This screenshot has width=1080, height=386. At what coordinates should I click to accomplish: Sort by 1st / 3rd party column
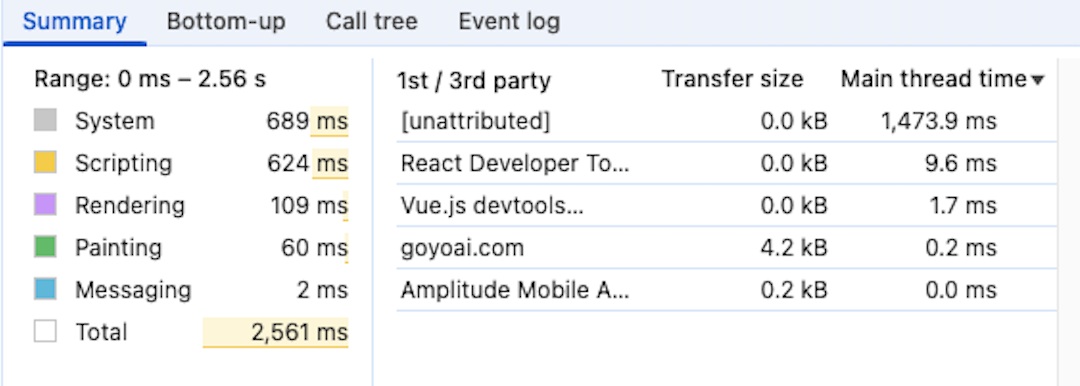tap(474, 81)
